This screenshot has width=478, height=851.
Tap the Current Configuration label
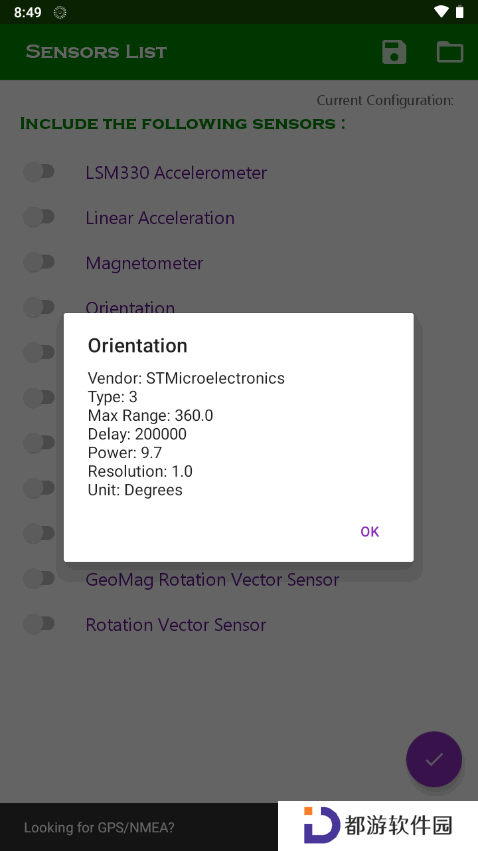tap(385, 100)
